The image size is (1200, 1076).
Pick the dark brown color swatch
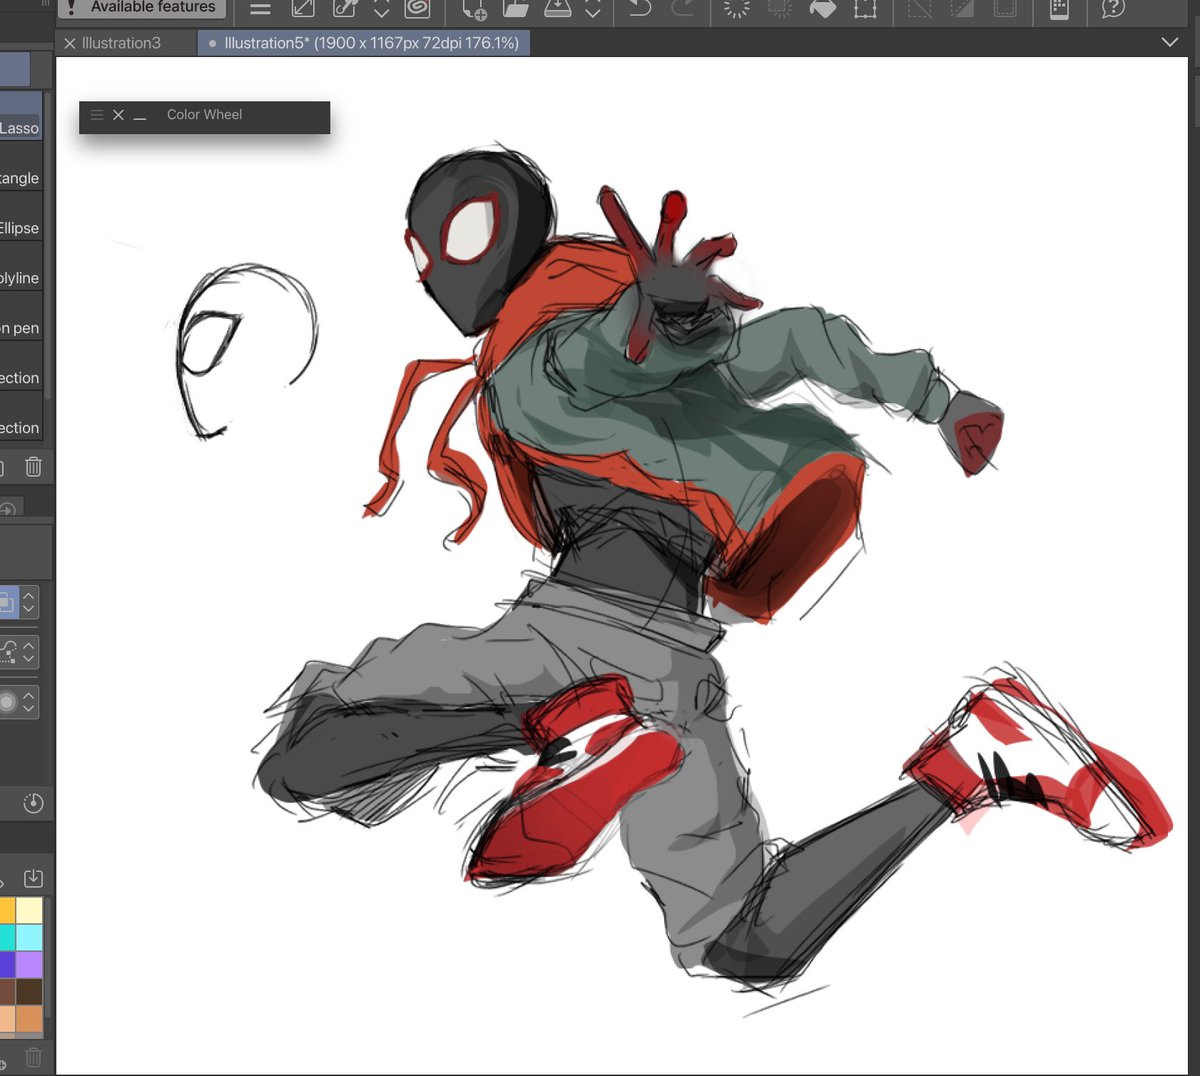(x=29, y=991)
